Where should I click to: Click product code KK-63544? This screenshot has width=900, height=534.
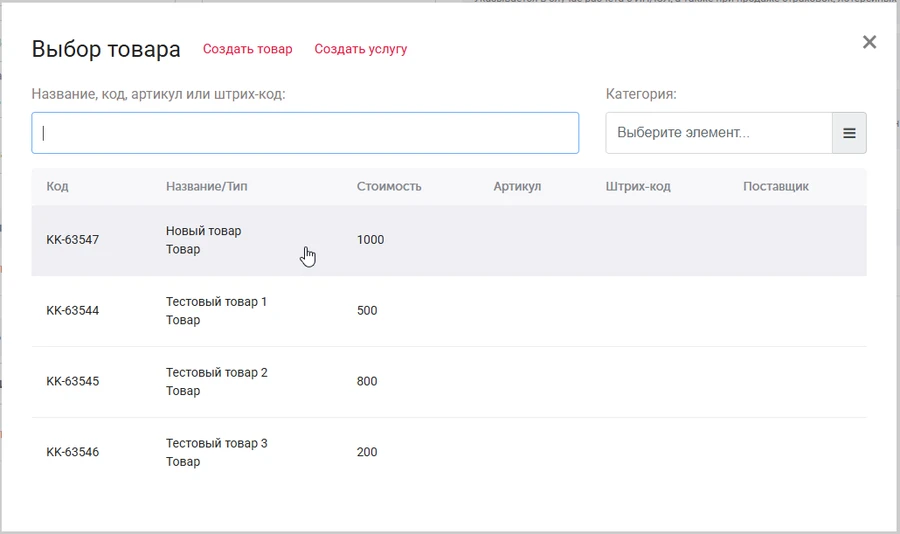73,311
